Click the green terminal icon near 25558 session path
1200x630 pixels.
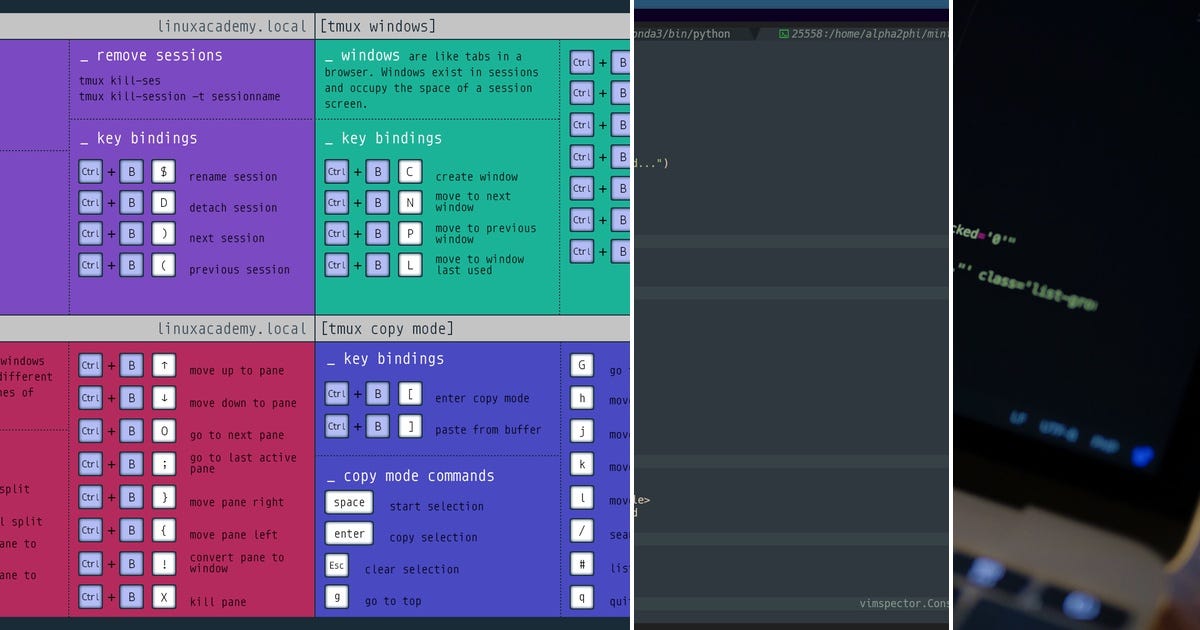[x=783, y=33]
